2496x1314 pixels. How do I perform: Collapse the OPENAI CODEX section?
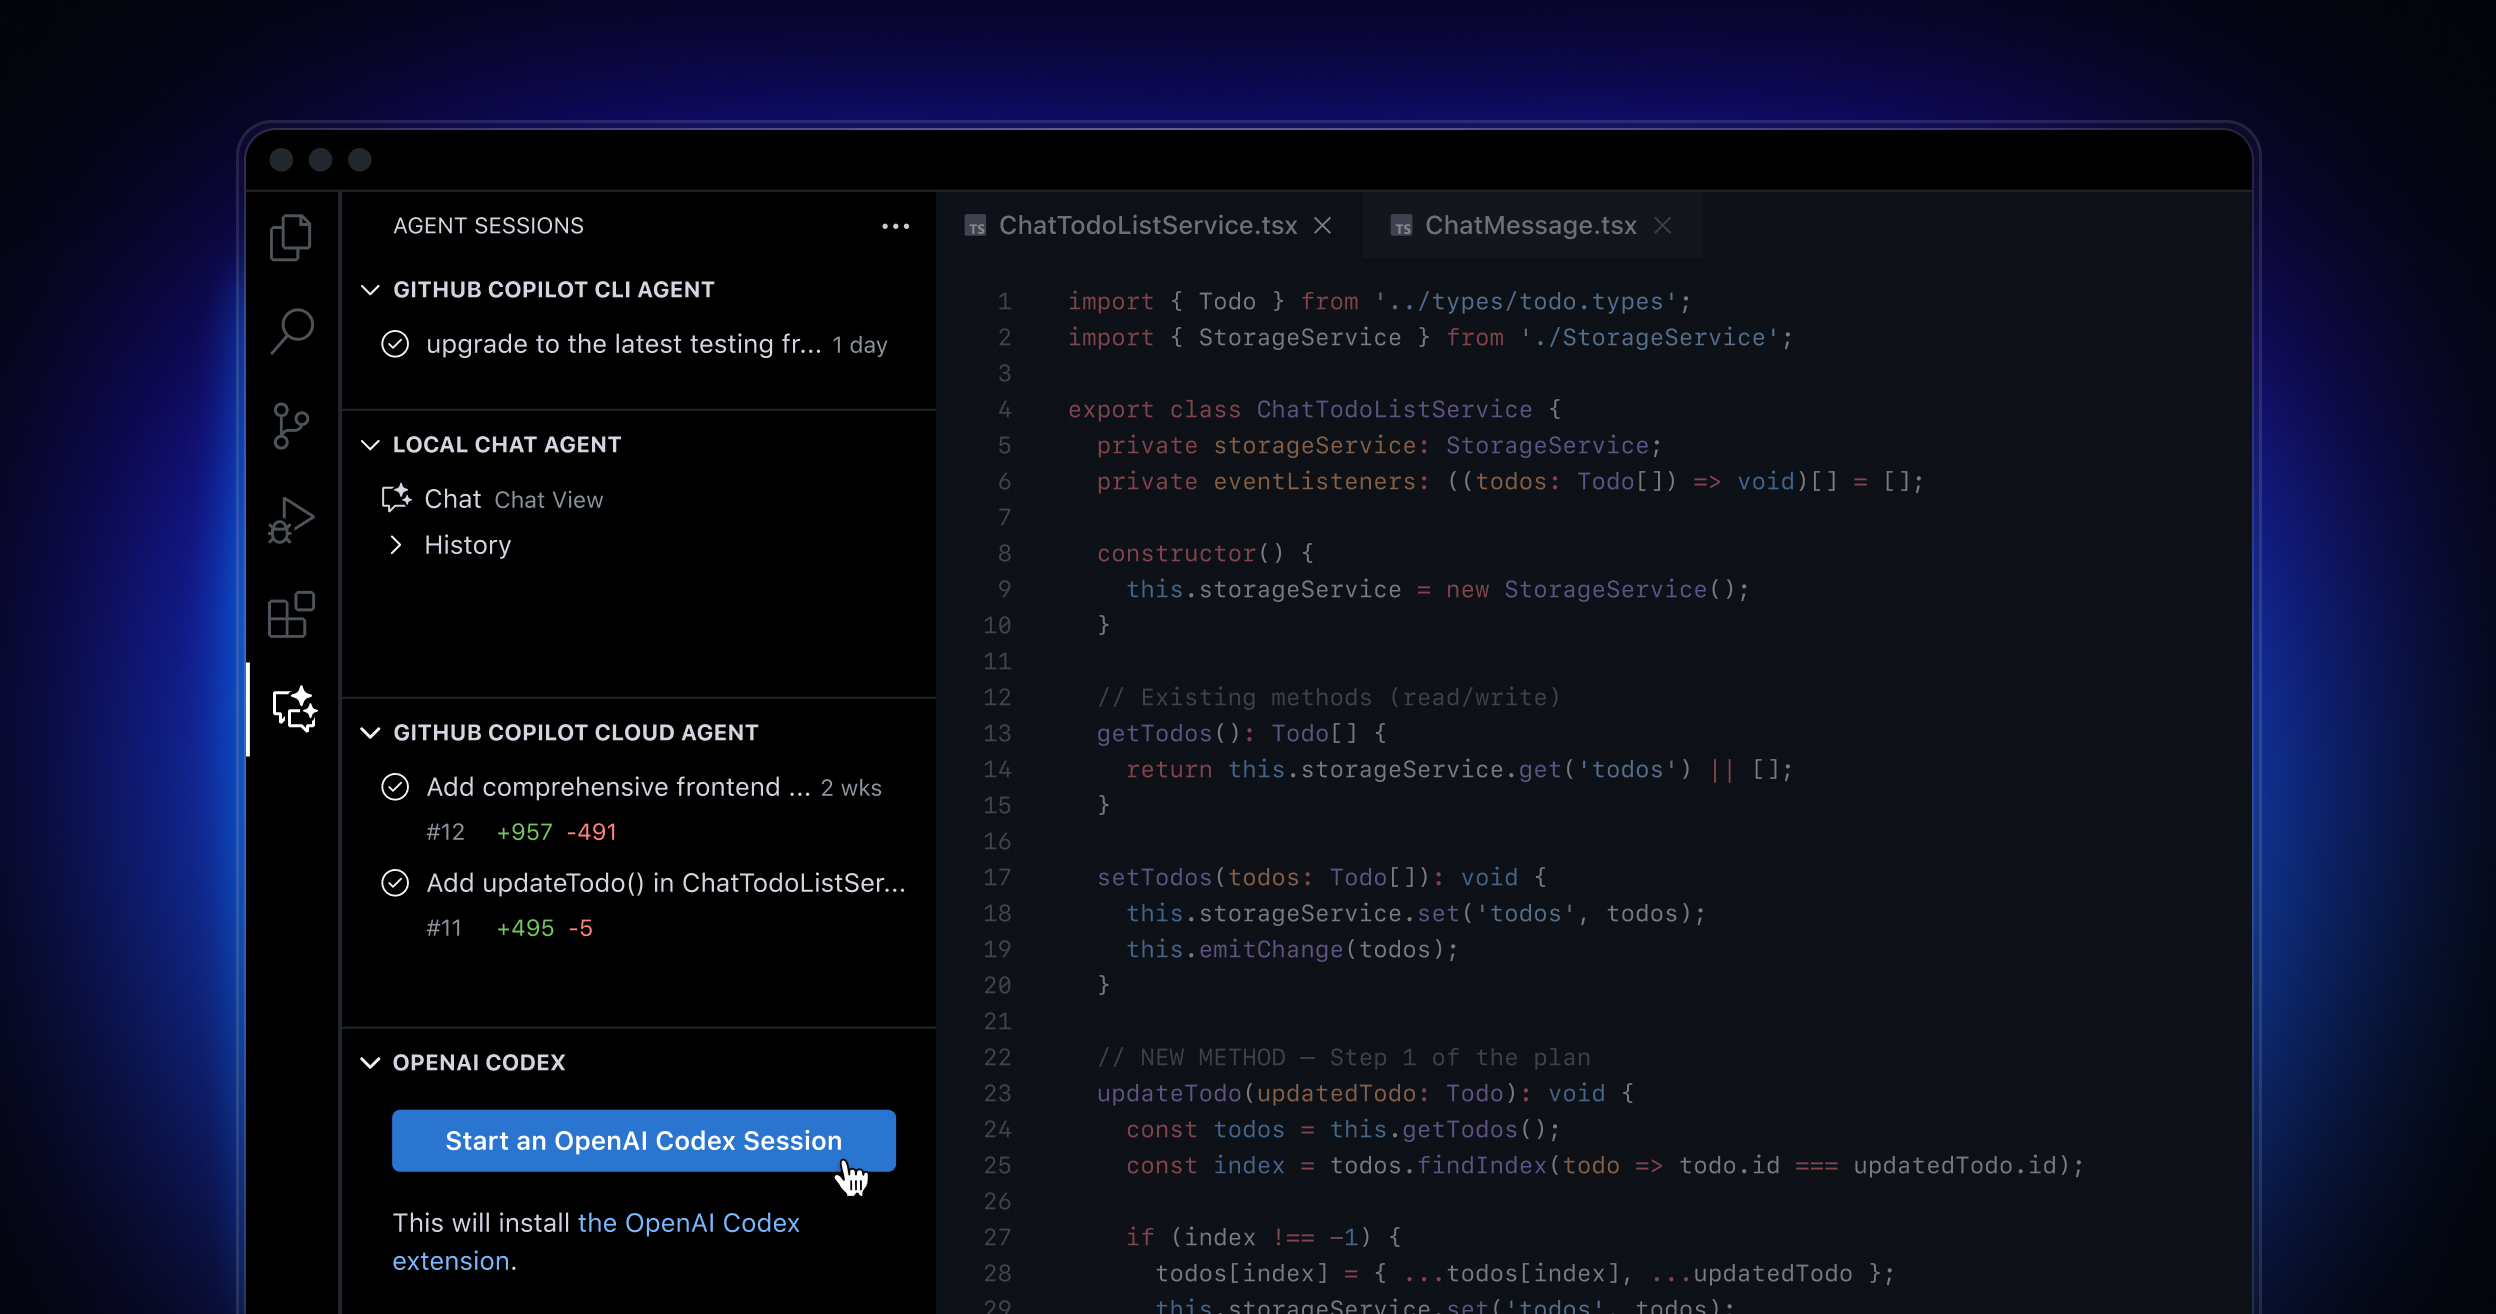point(371,1062)
